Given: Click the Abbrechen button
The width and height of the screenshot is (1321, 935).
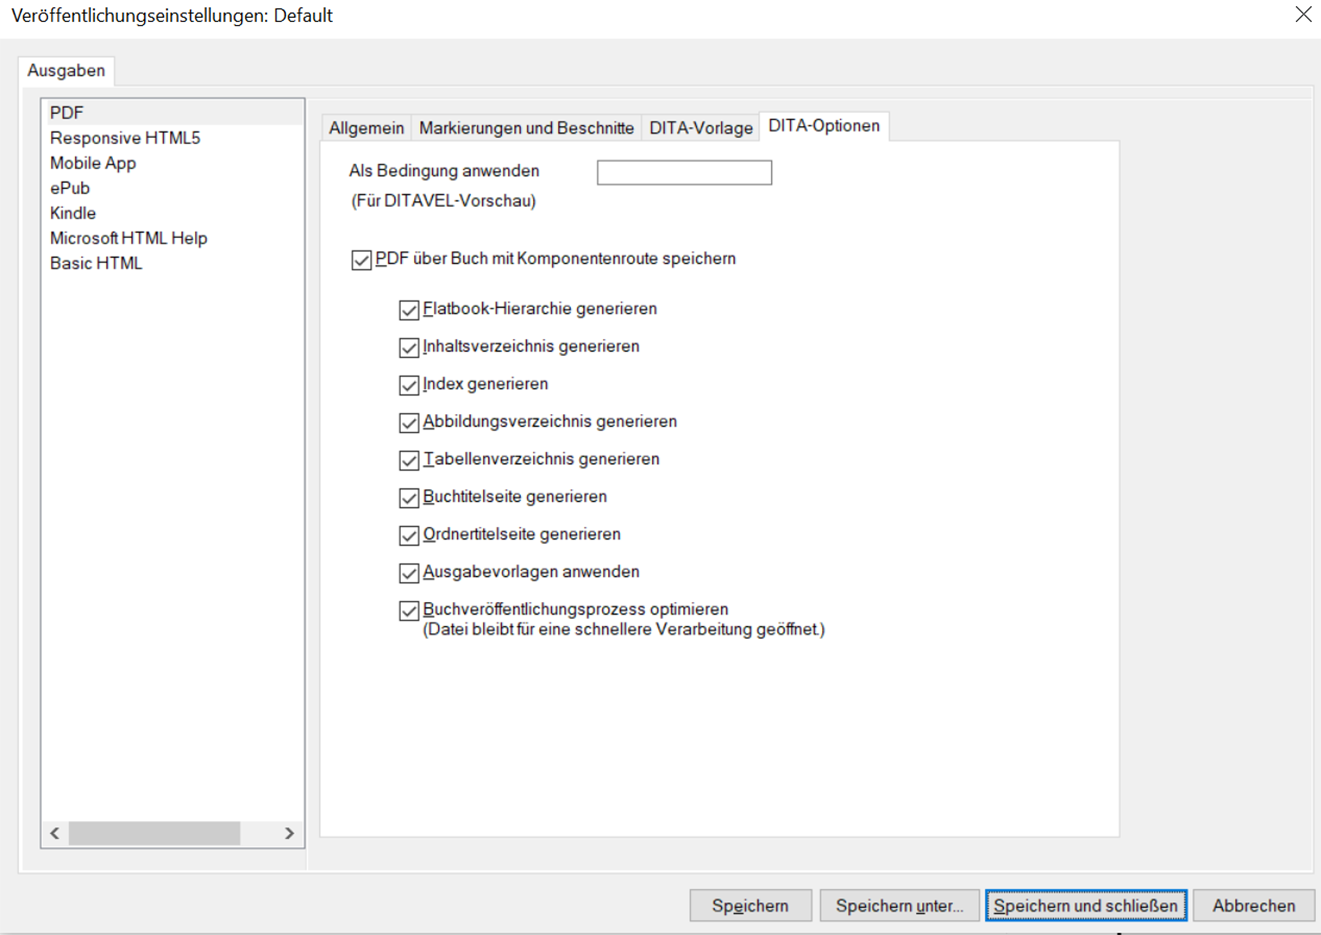Looking at the screenshot, I should pos(1253,906).
